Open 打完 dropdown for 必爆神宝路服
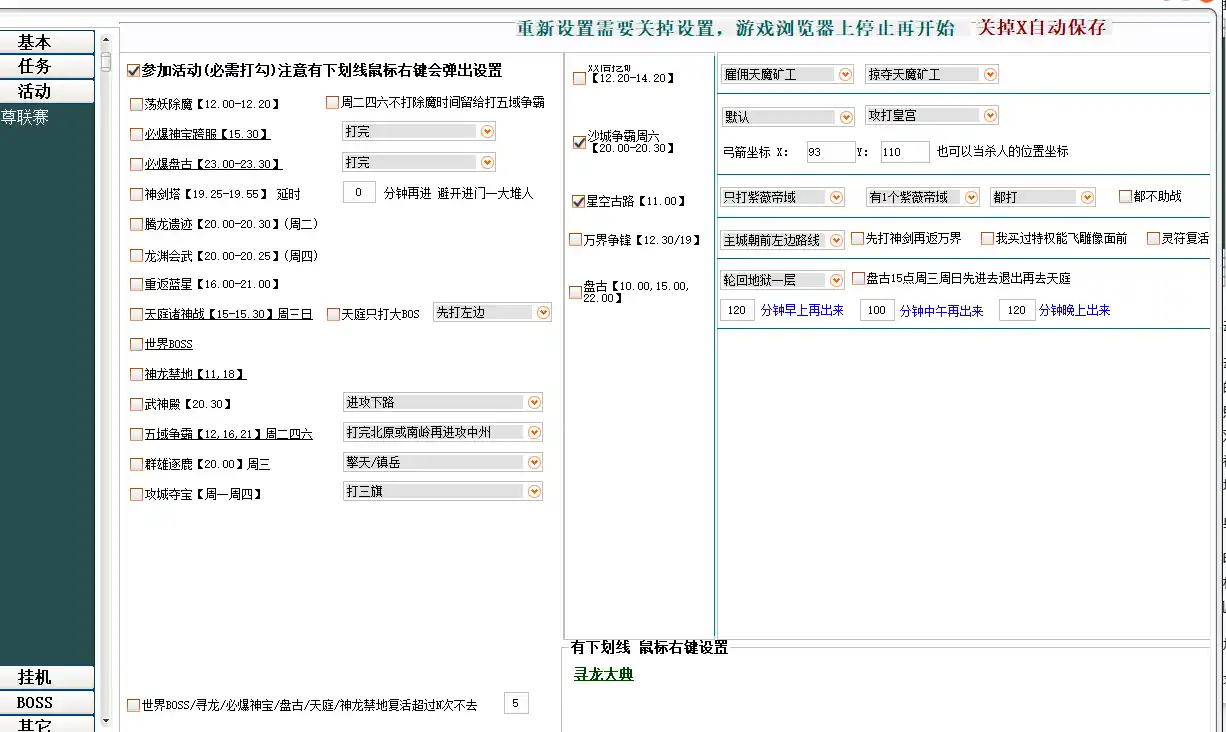This screenshot has width=1226, height=732. click(419, 131)
